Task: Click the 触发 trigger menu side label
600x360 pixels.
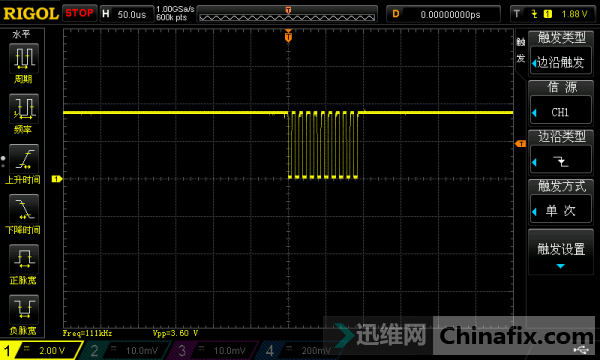Action: click(520, 50)
